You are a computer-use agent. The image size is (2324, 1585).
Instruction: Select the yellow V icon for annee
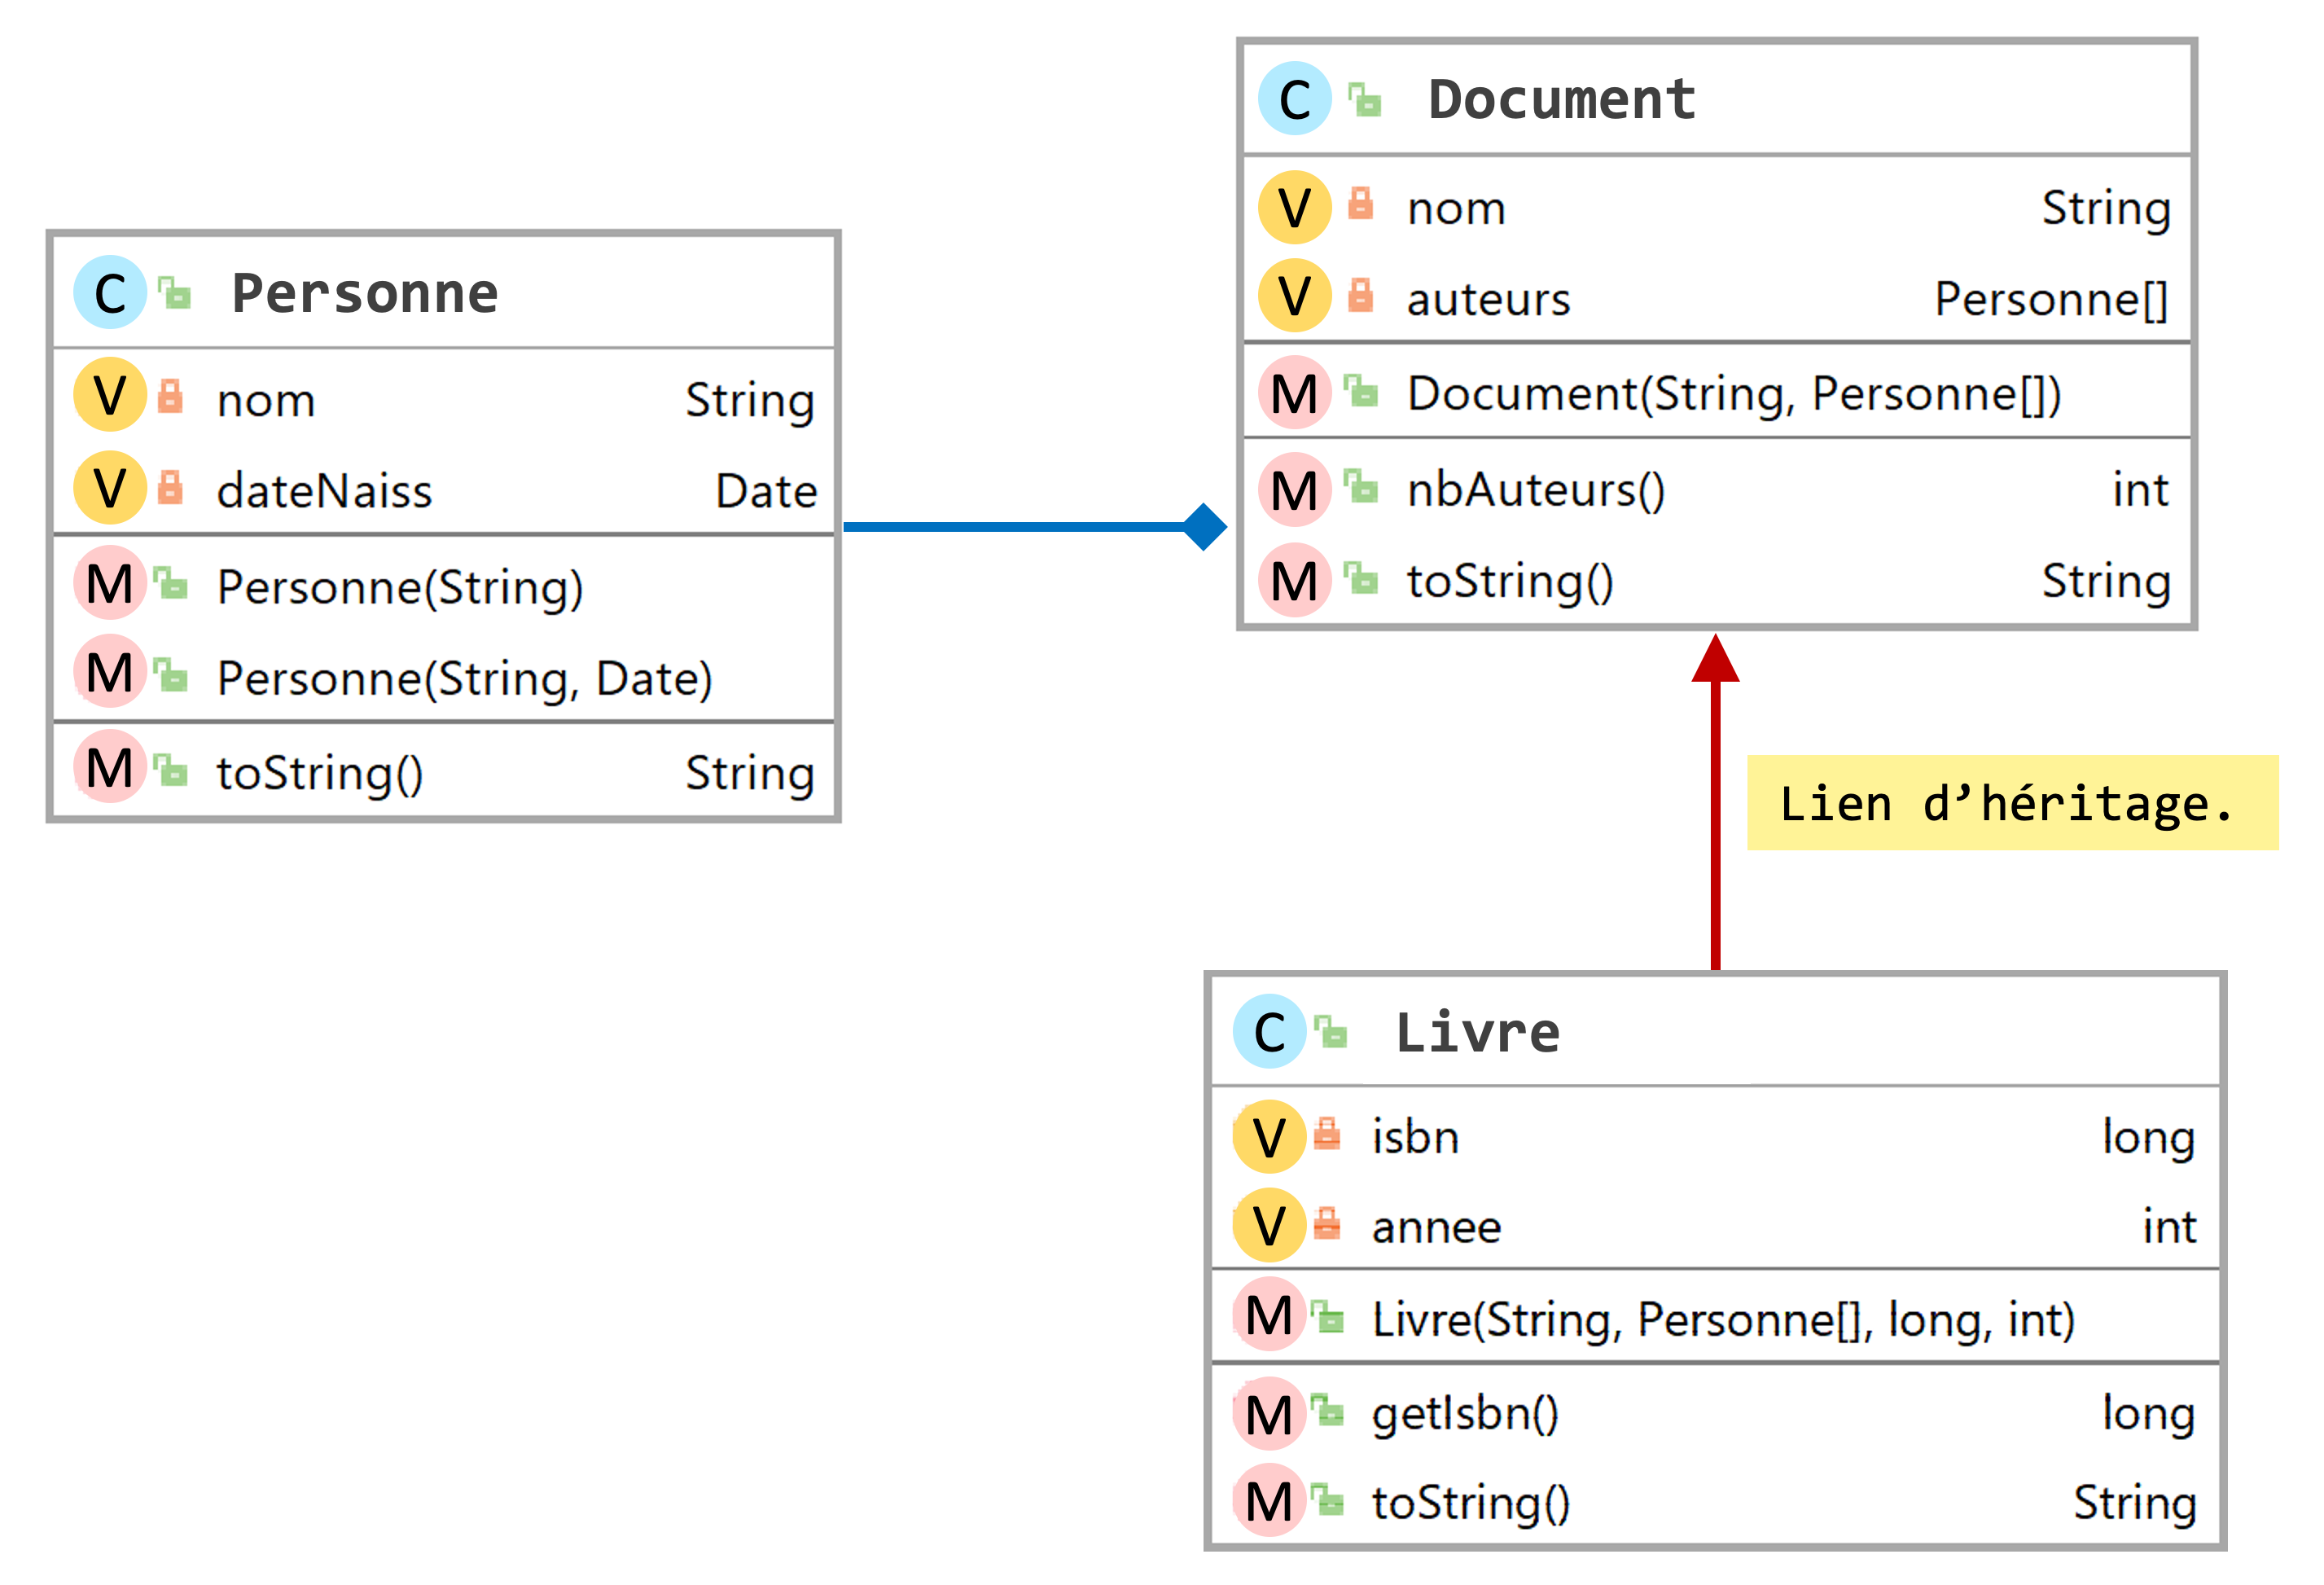1270,1225
